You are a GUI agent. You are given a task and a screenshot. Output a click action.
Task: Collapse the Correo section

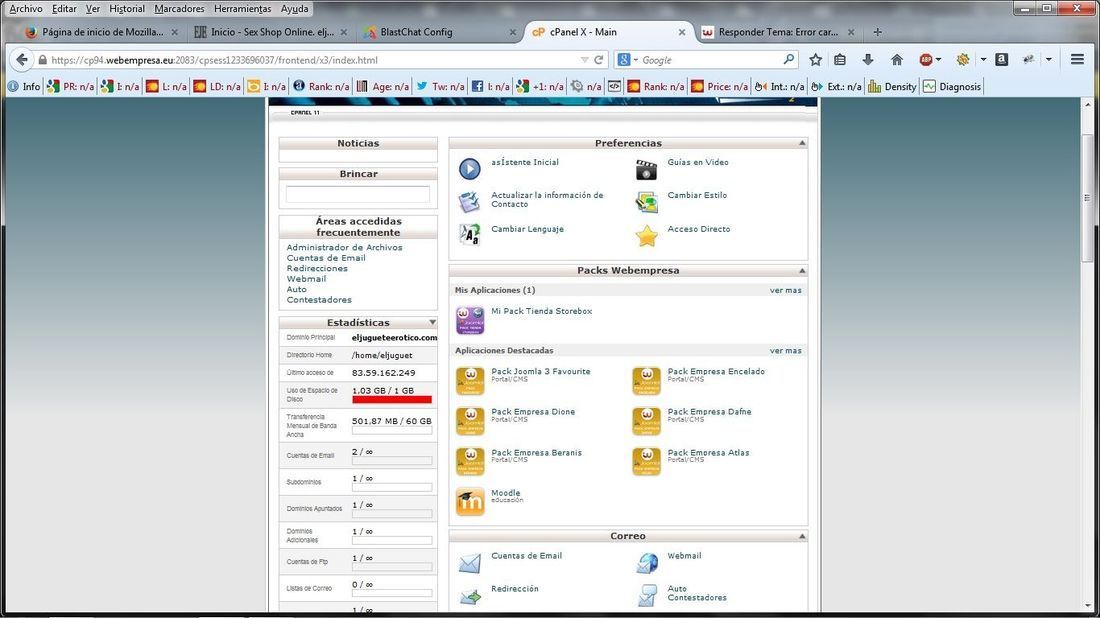(x=802, y=536)
